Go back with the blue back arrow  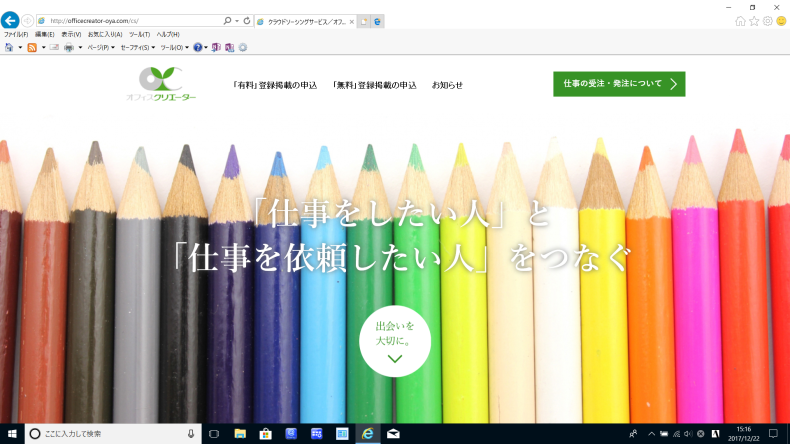point(10,21)
